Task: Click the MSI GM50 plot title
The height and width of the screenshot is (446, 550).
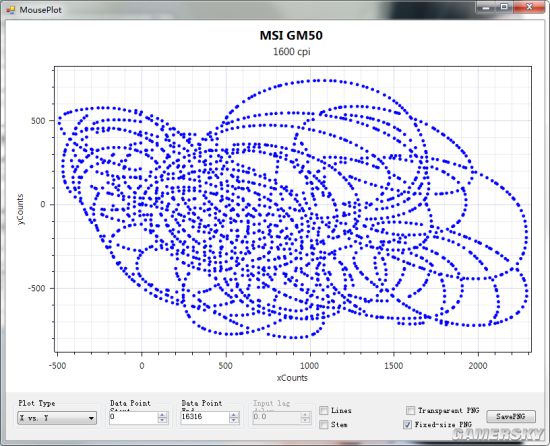Action: tap(291, 35)
